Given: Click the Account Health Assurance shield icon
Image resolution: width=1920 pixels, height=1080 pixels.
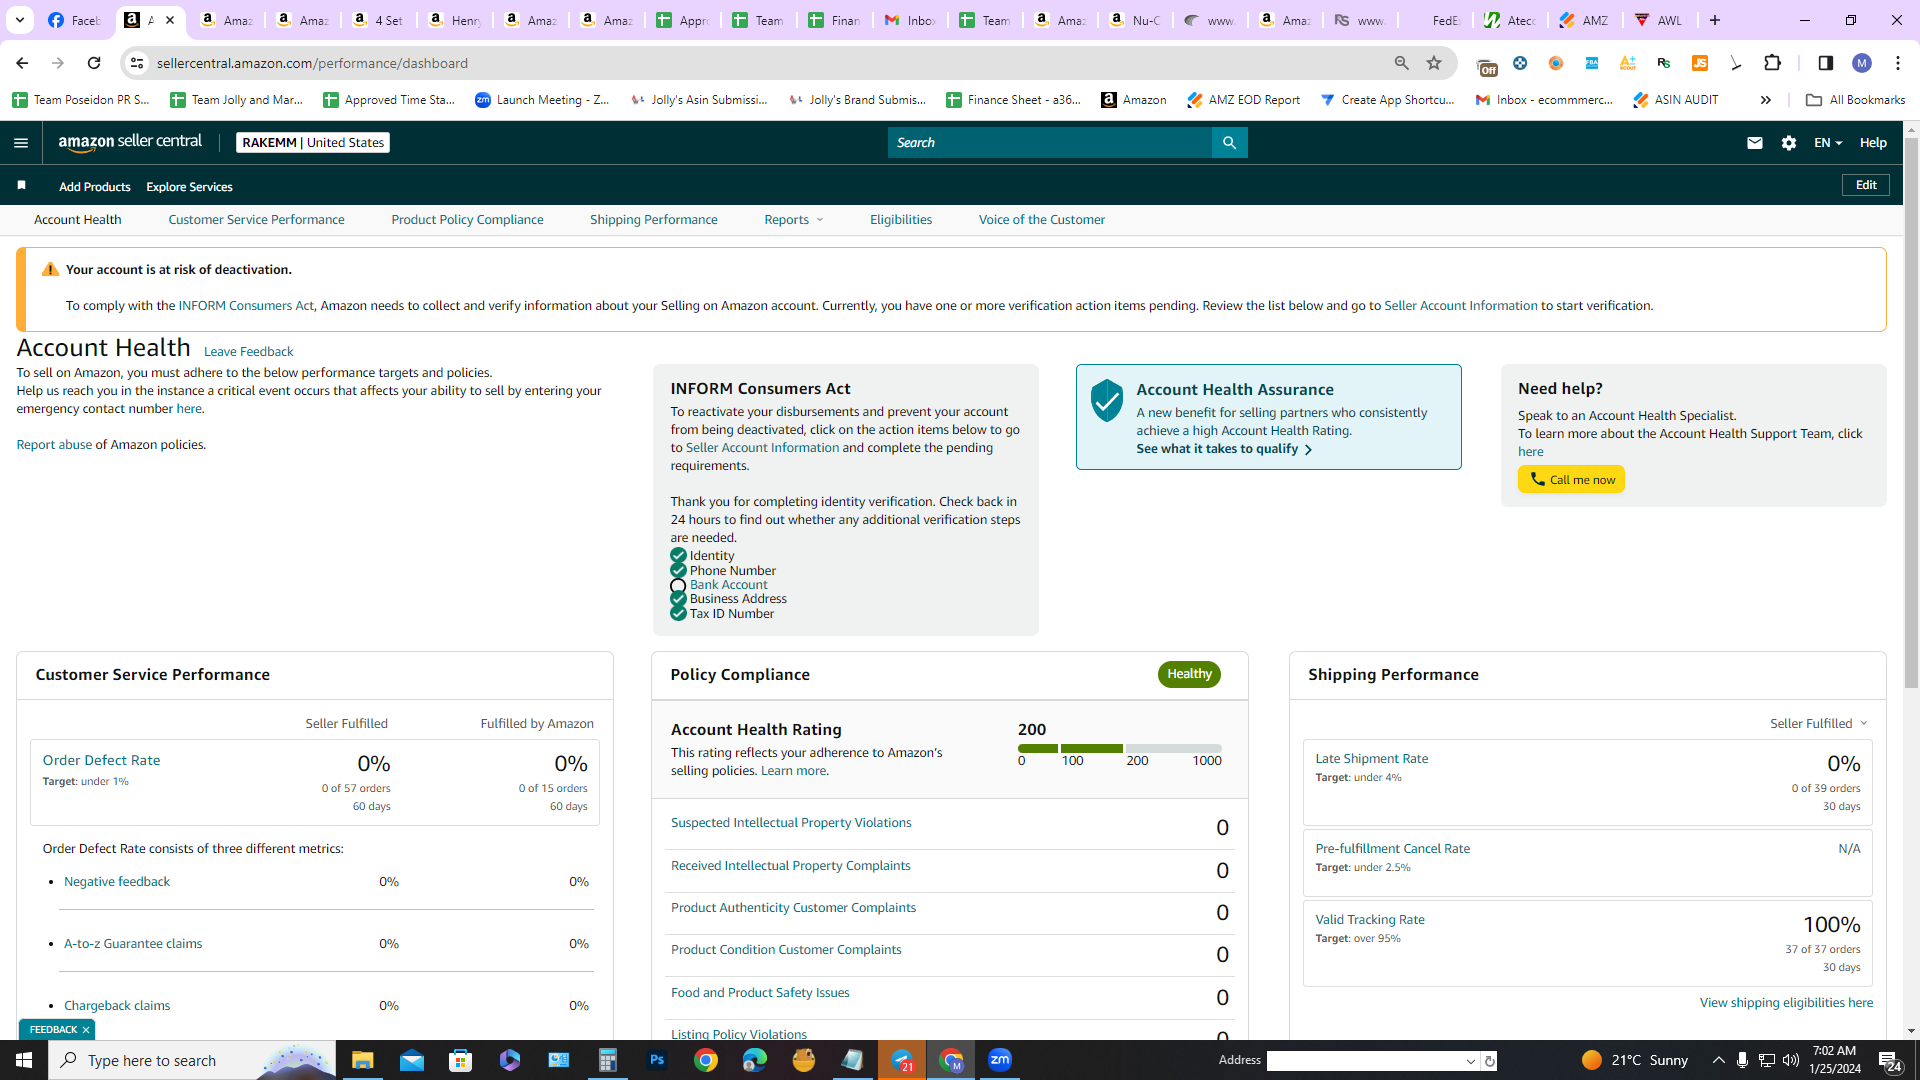Looking at the screenshot, I should pos(1107,400).
